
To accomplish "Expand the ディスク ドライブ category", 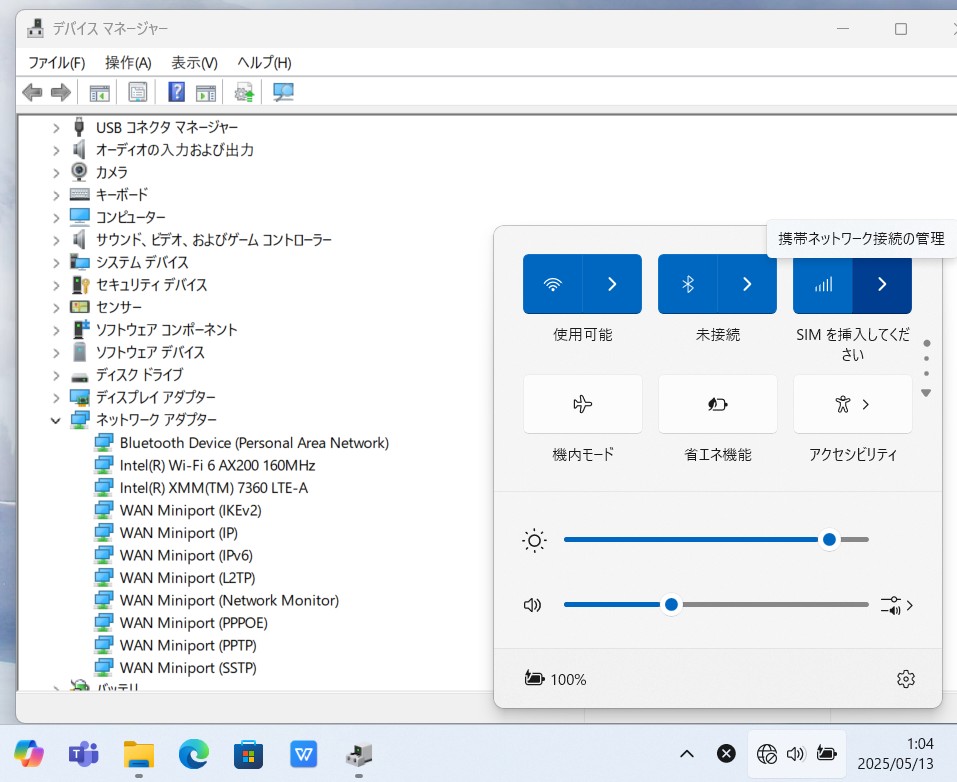I will click(56, 375).
